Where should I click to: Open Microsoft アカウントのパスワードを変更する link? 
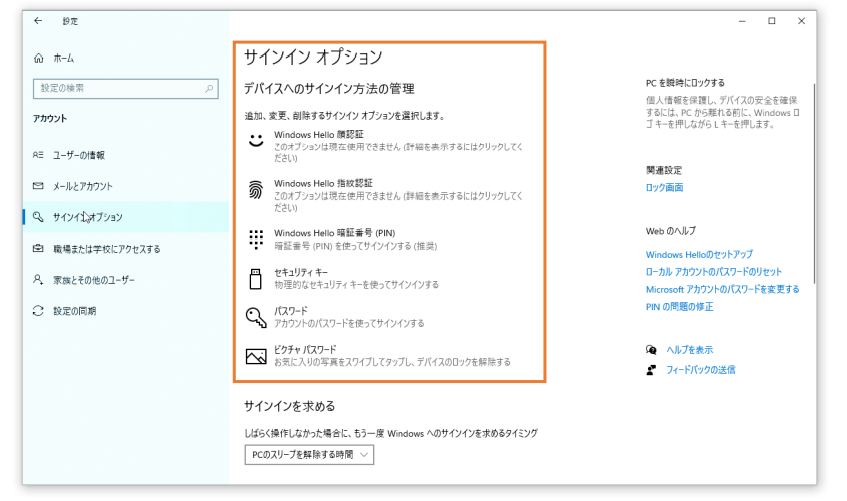pyautogui.click(x=722, y=289)
